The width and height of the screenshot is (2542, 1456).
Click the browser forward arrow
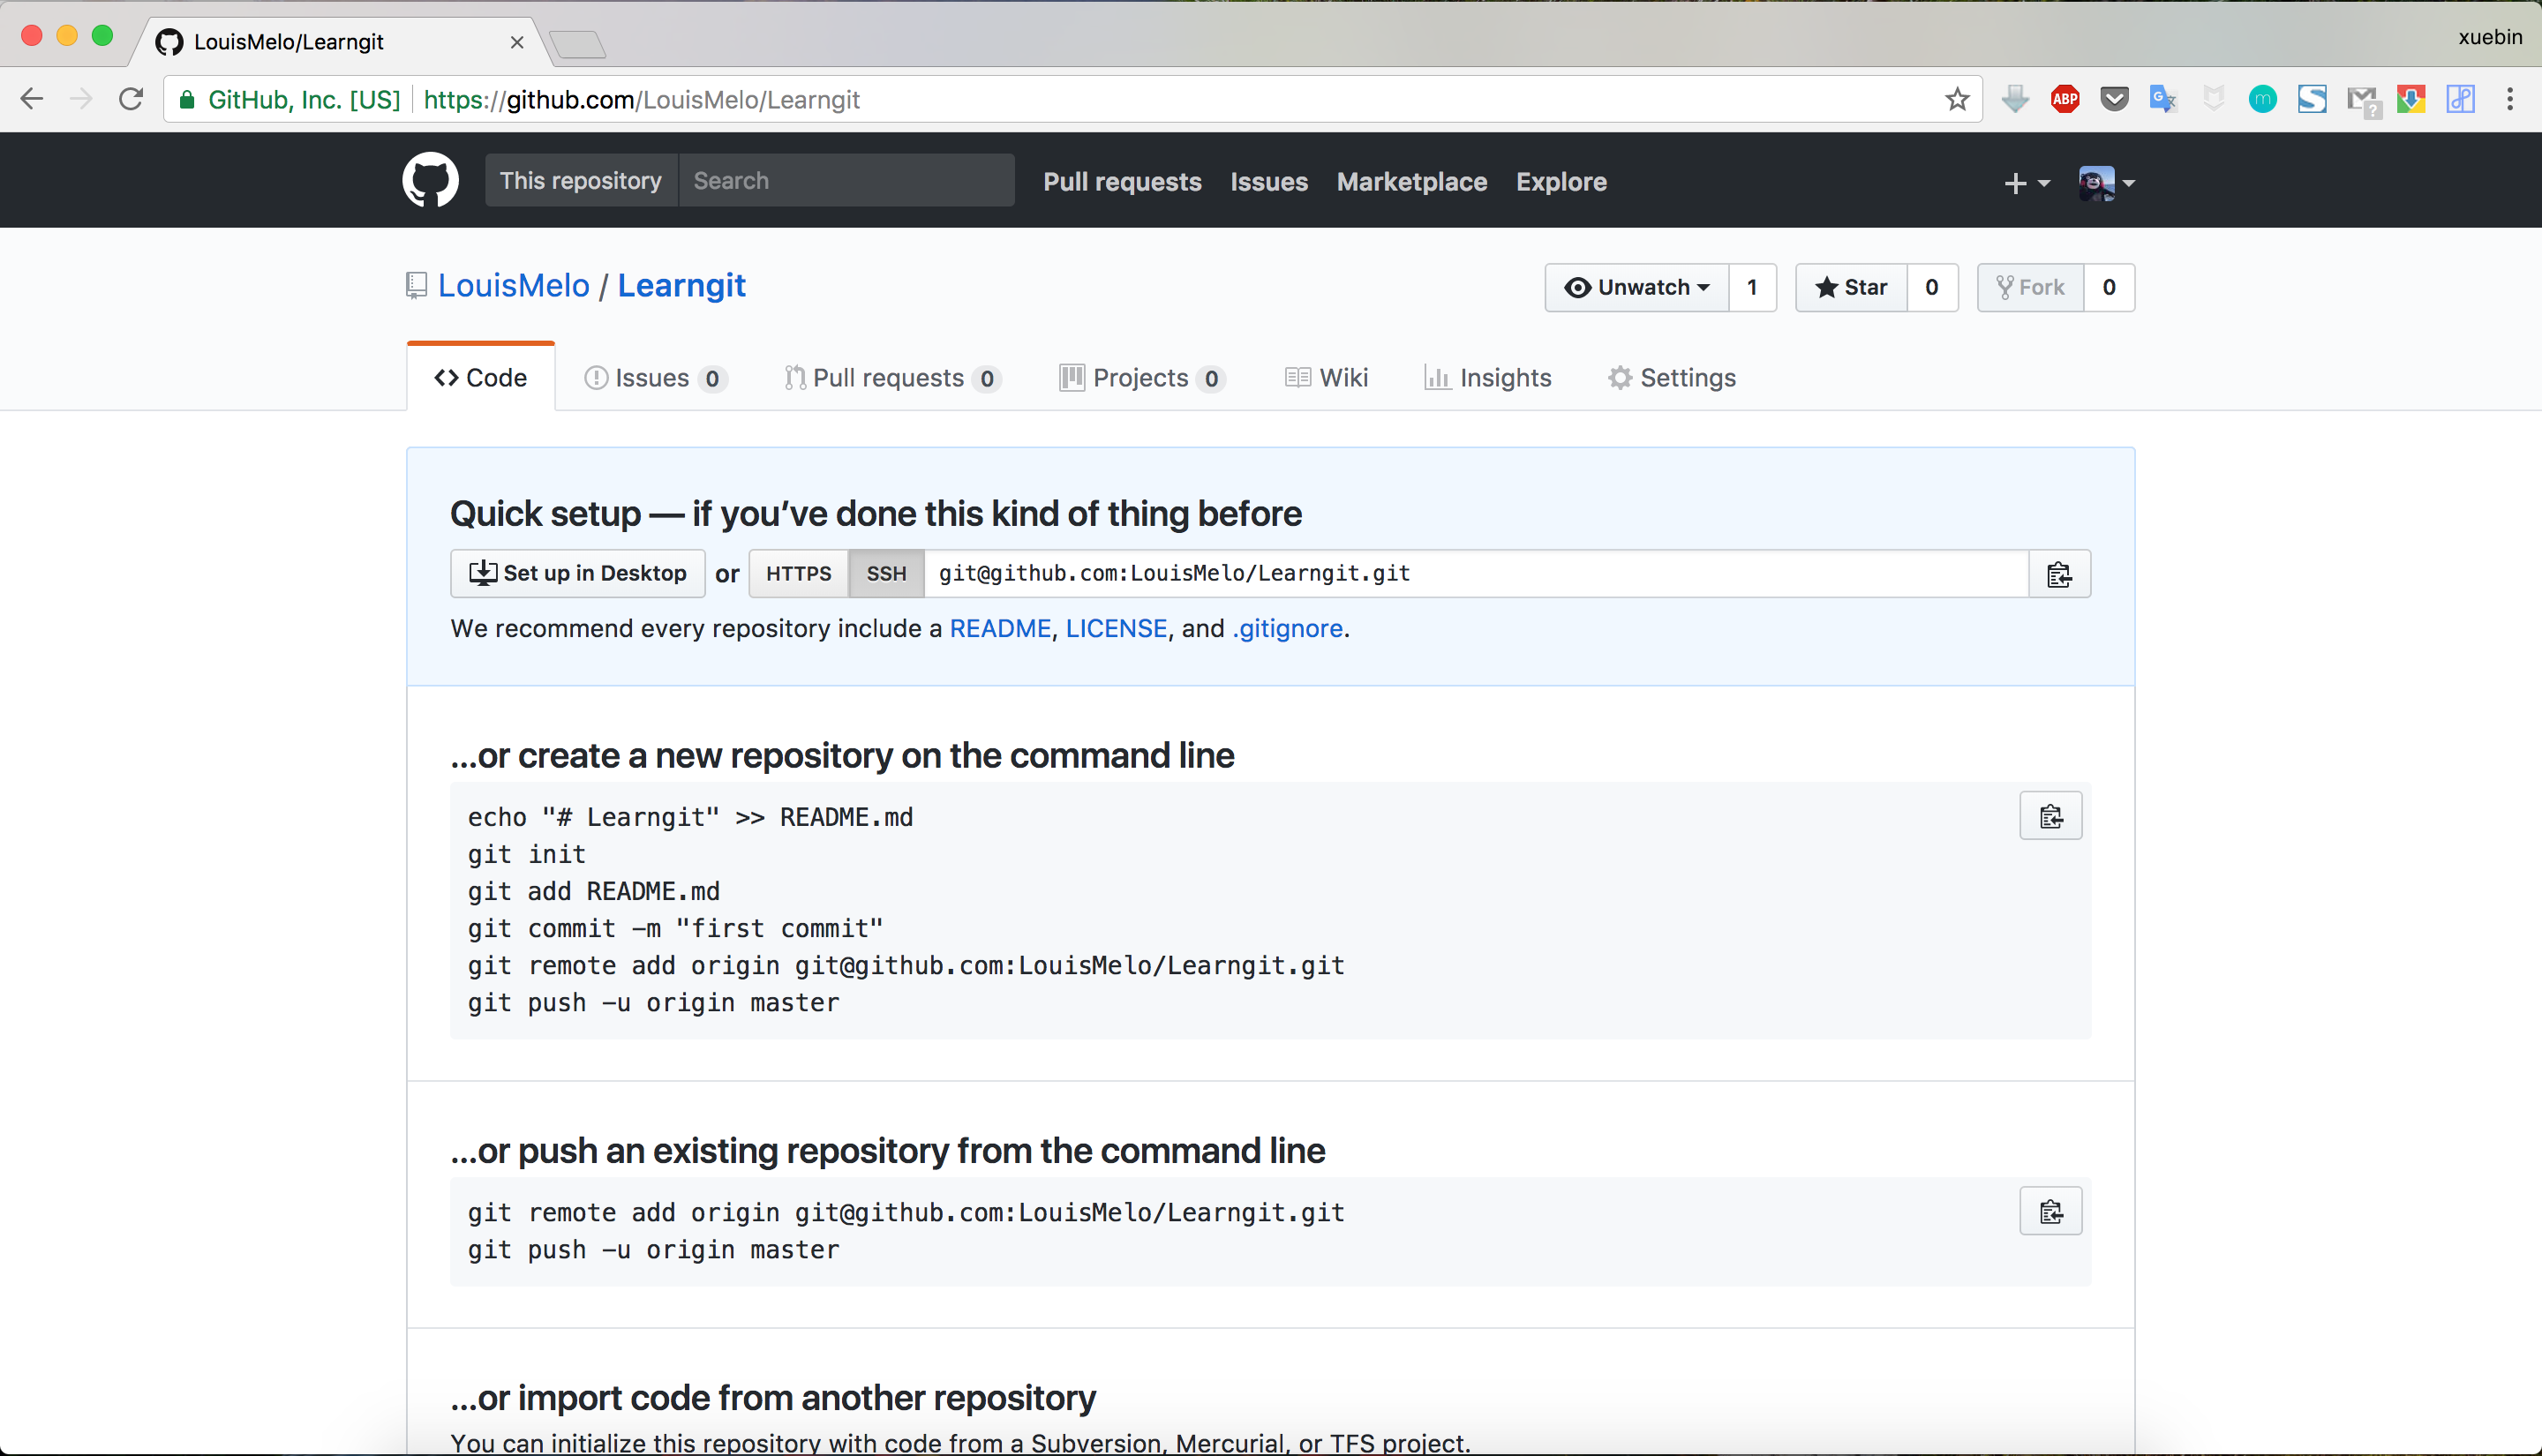point(81,99)
